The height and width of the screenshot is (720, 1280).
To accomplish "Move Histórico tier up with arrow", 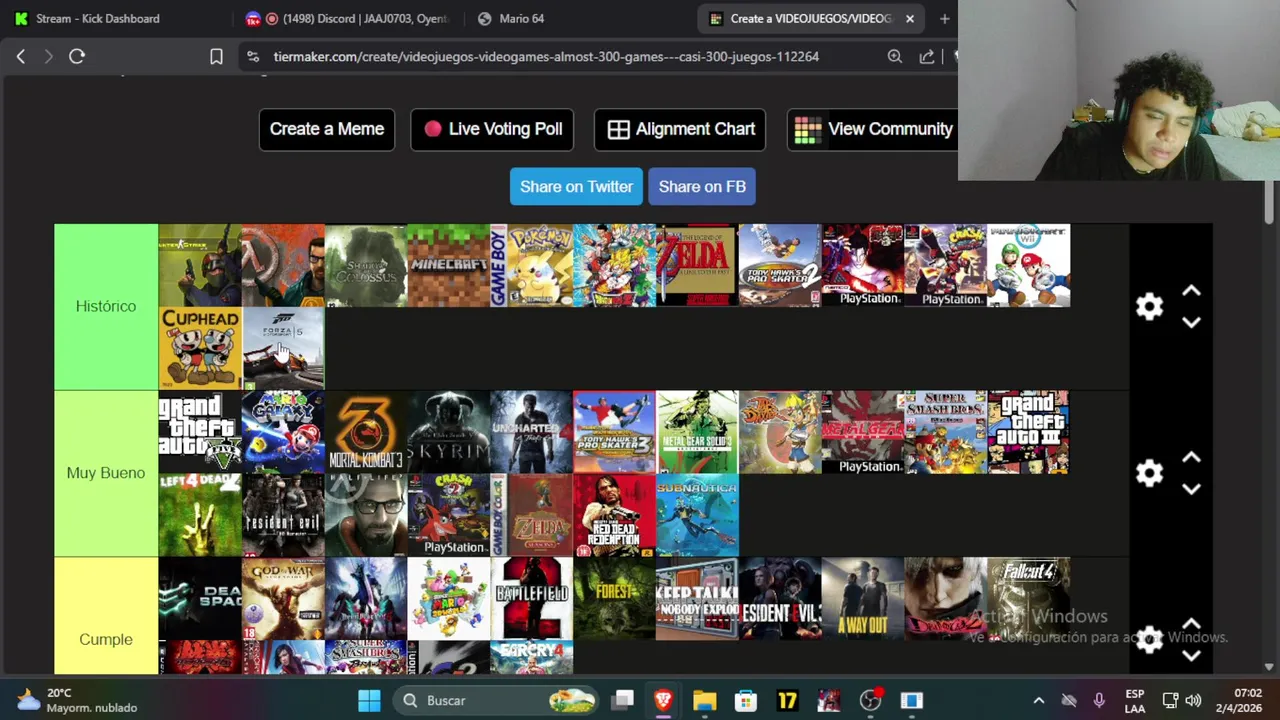I will tap(1191, 291).
